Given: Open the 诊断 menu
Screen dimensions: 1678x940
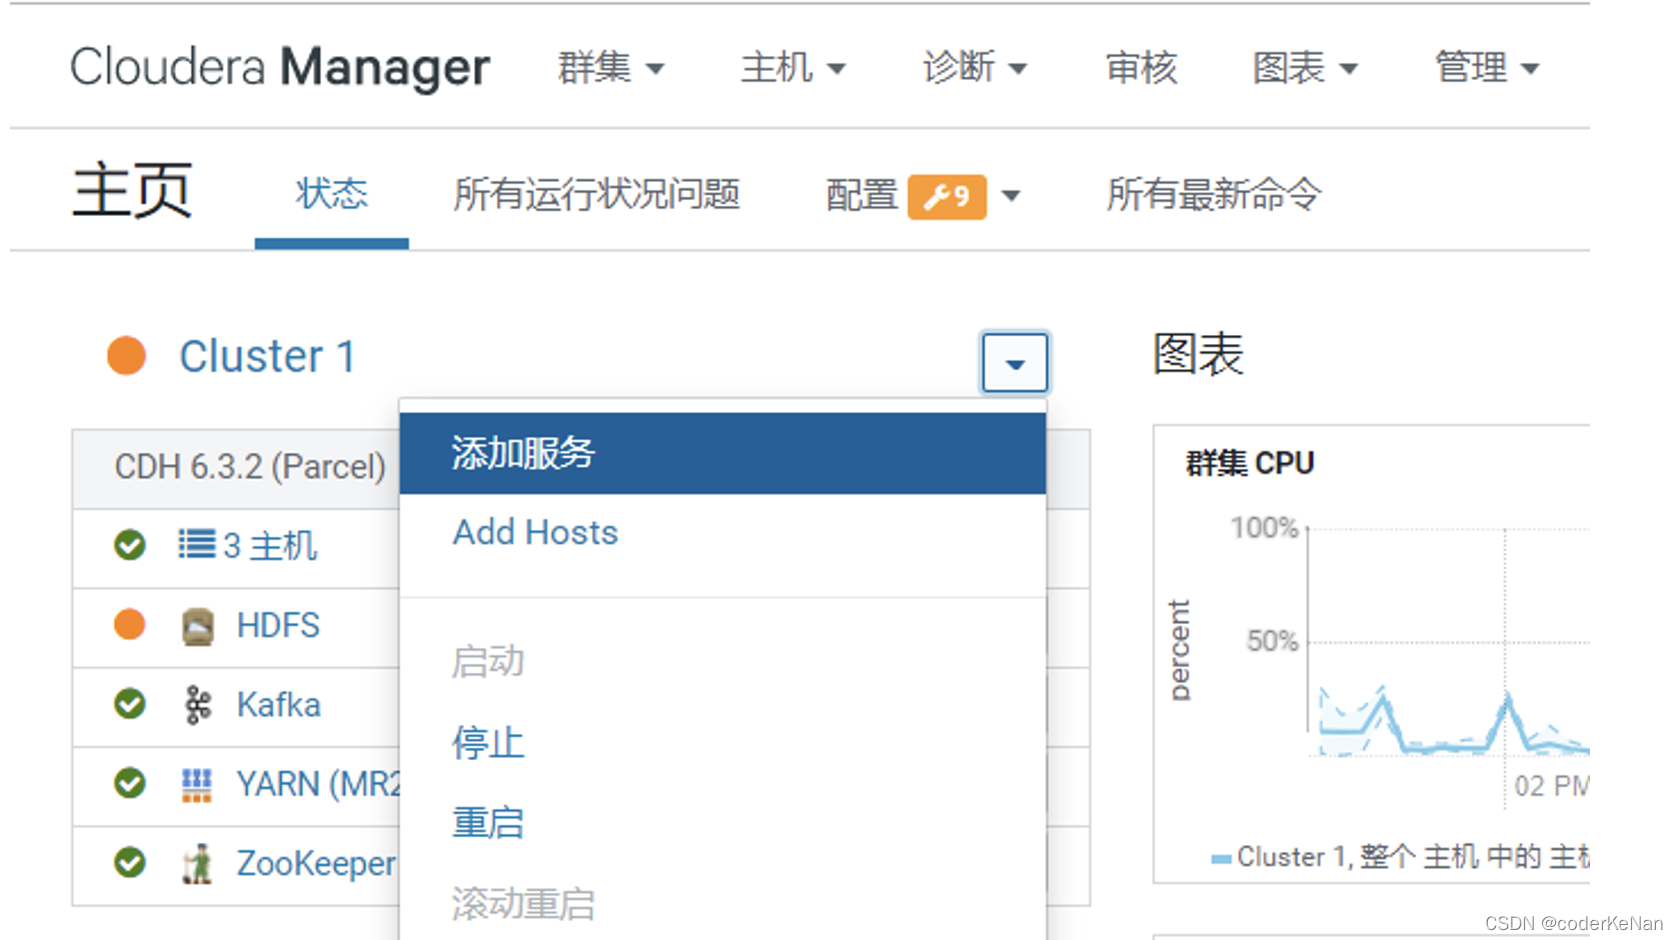Looking at the screenshot, I should click(975, 68).
